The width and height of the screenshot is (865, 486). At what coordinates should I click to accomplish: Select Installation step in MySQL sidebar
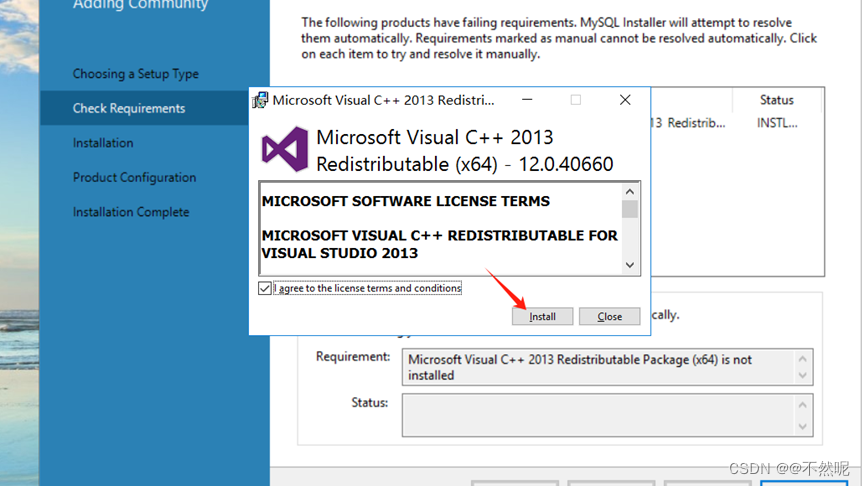pyautogui.click(x=103, y=143)
